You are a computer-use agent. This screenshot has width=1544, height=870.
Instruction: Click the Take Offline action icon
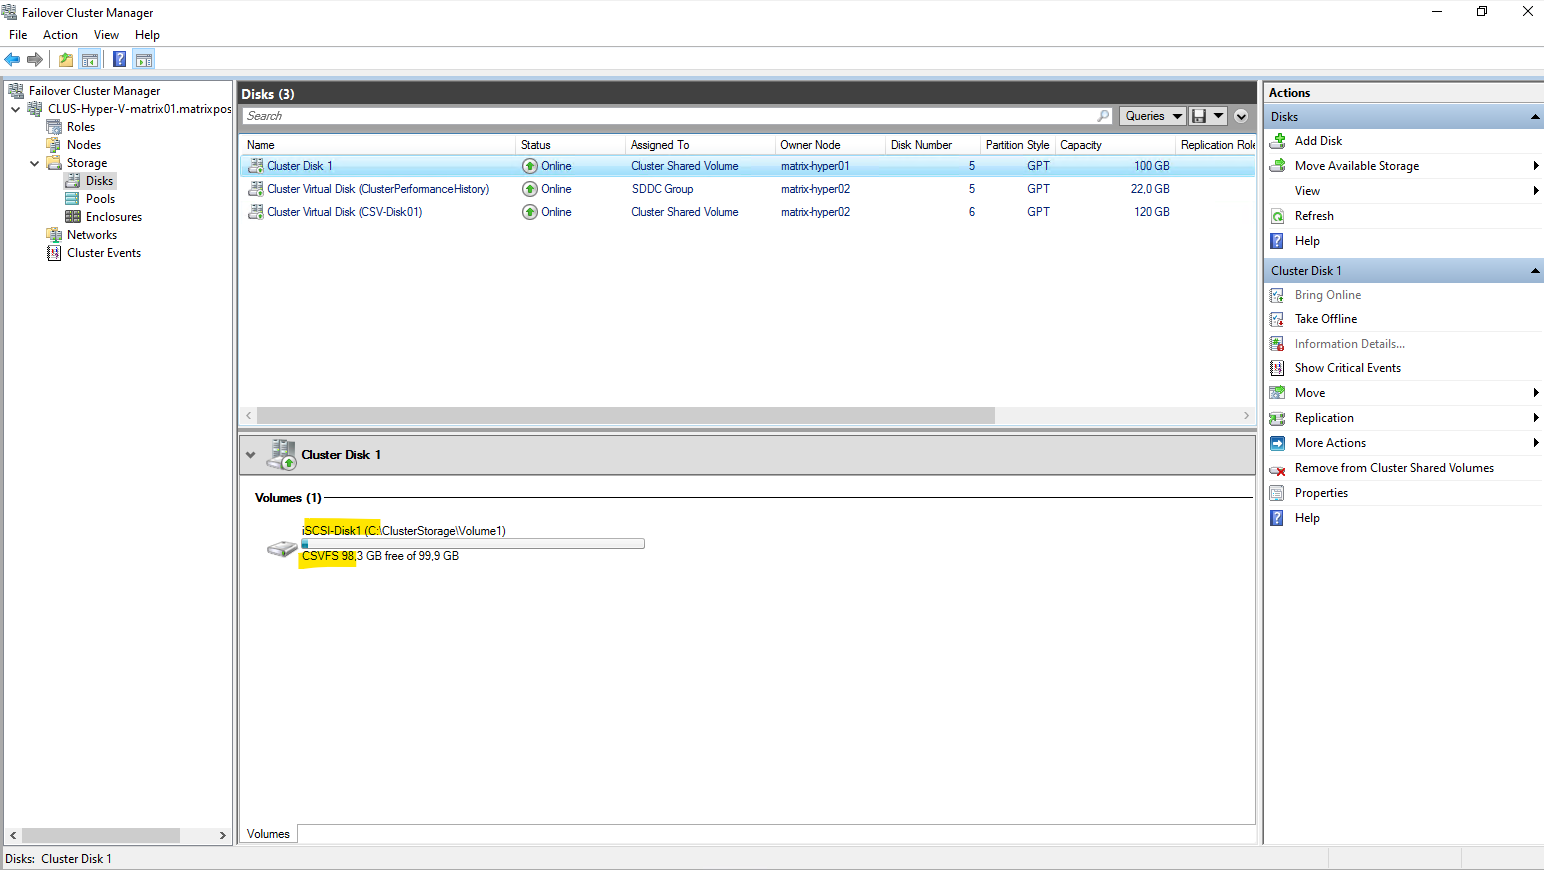click(x=1277, y=319)
